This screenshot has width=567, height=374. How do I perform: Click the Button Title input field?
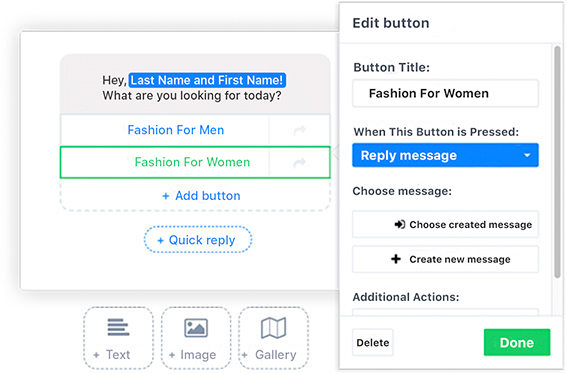(x=445, y=93)
